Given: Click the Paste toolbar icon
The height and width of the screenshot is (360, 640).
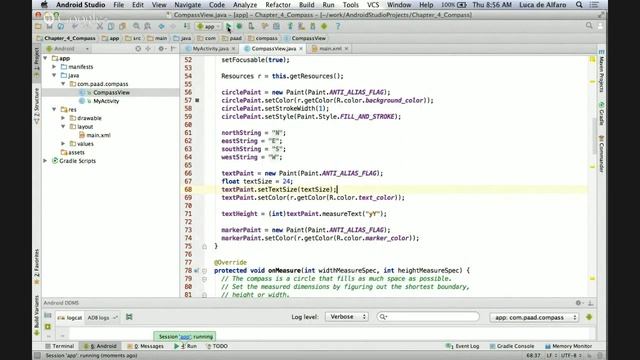Looking at the screenshot, I should pyautogui.click(x=122, y=27).
